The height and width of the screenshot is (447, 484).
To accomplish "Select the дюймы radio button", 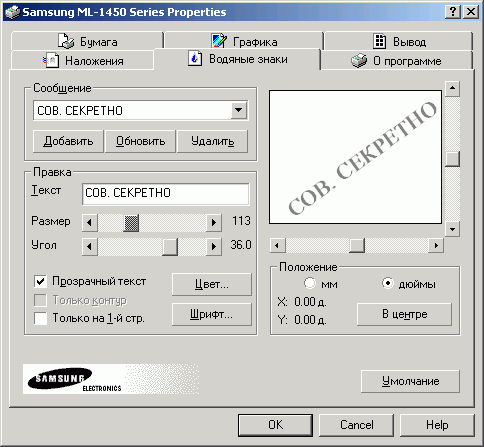I will 388,283.
